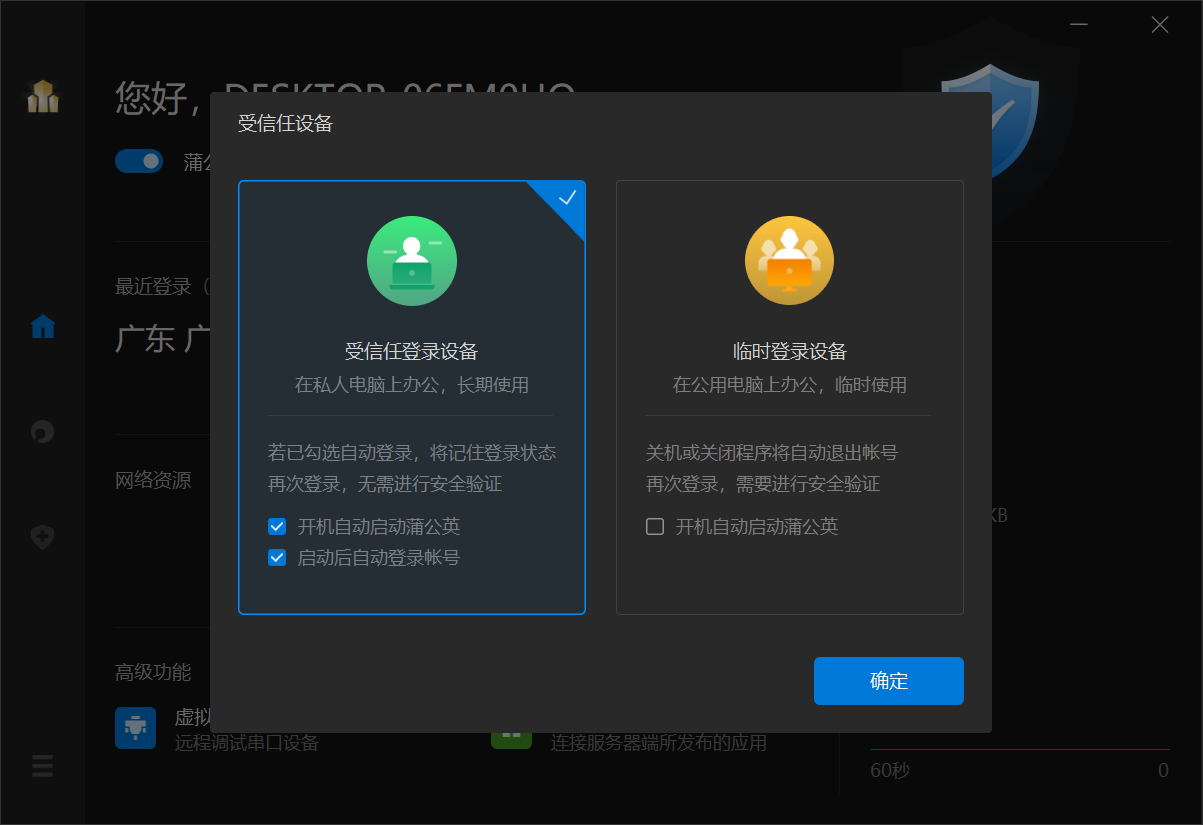Select the 受信任登录设备 card
This screenshot has height=825, width=1203.
click(x=412, y=397)
